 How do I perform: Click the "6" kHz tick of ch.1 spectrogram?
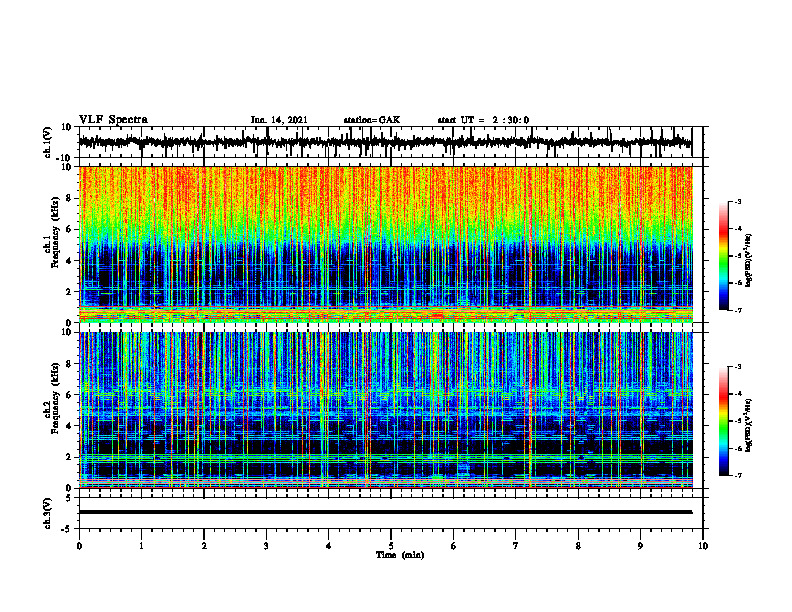[x=69, y=229]
